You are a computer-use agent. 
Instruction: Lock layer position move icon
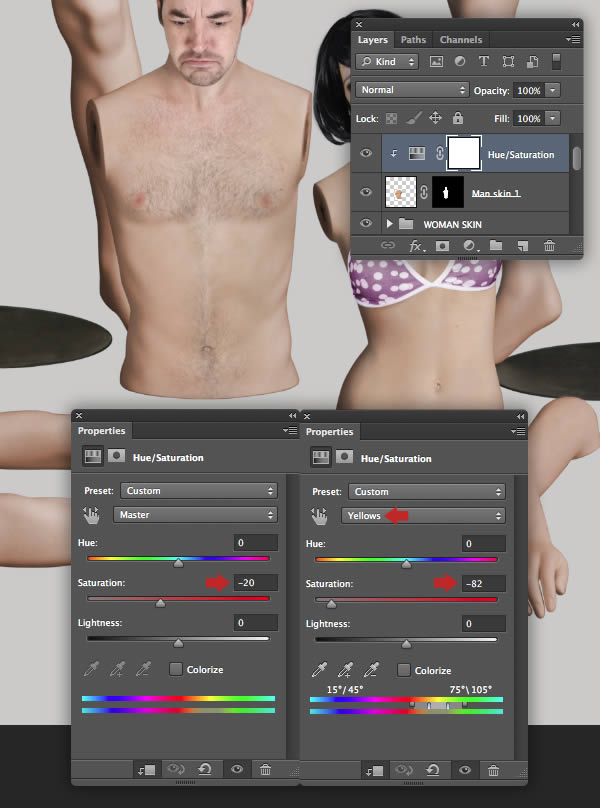click(436, 119)
